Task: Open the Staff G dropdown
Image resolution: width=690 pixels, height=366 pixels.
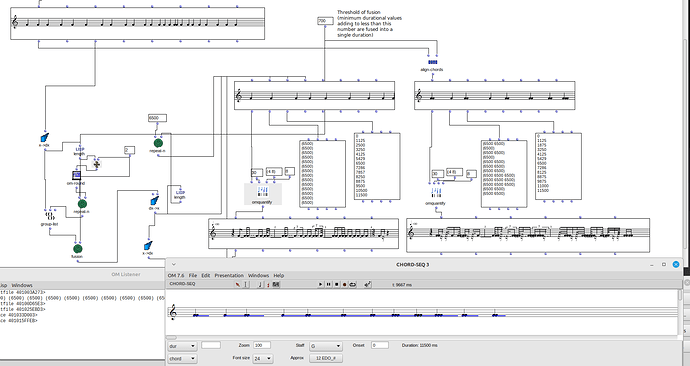Action: tap(325, 346)
